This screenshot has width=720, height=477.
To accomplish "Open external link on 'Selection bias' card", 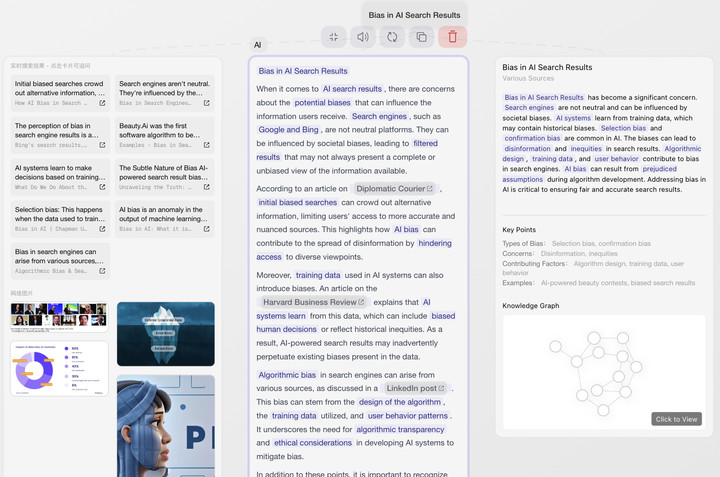I will [102, 229].
